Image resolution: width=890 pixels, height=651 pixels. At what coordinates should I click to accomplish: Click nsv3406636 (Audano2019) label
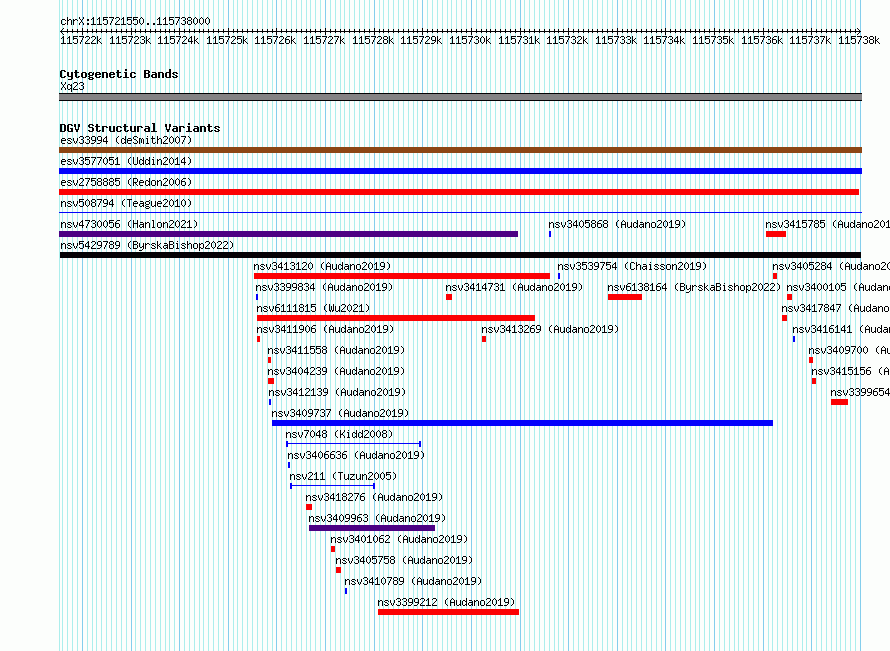(356, 455)
